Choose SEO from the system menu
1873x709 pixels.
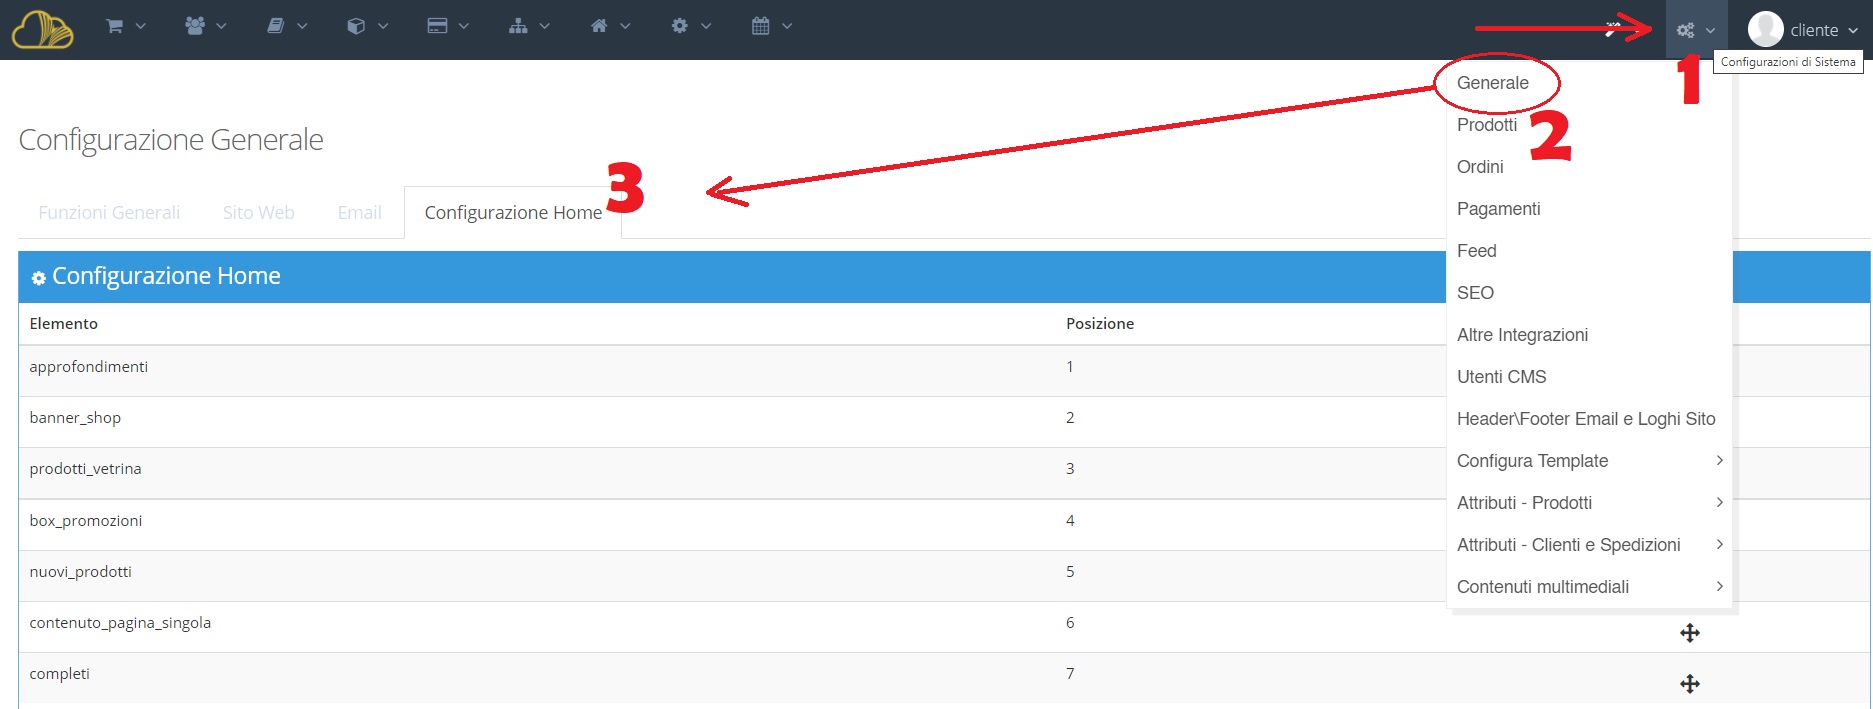tap(1475, 293)
